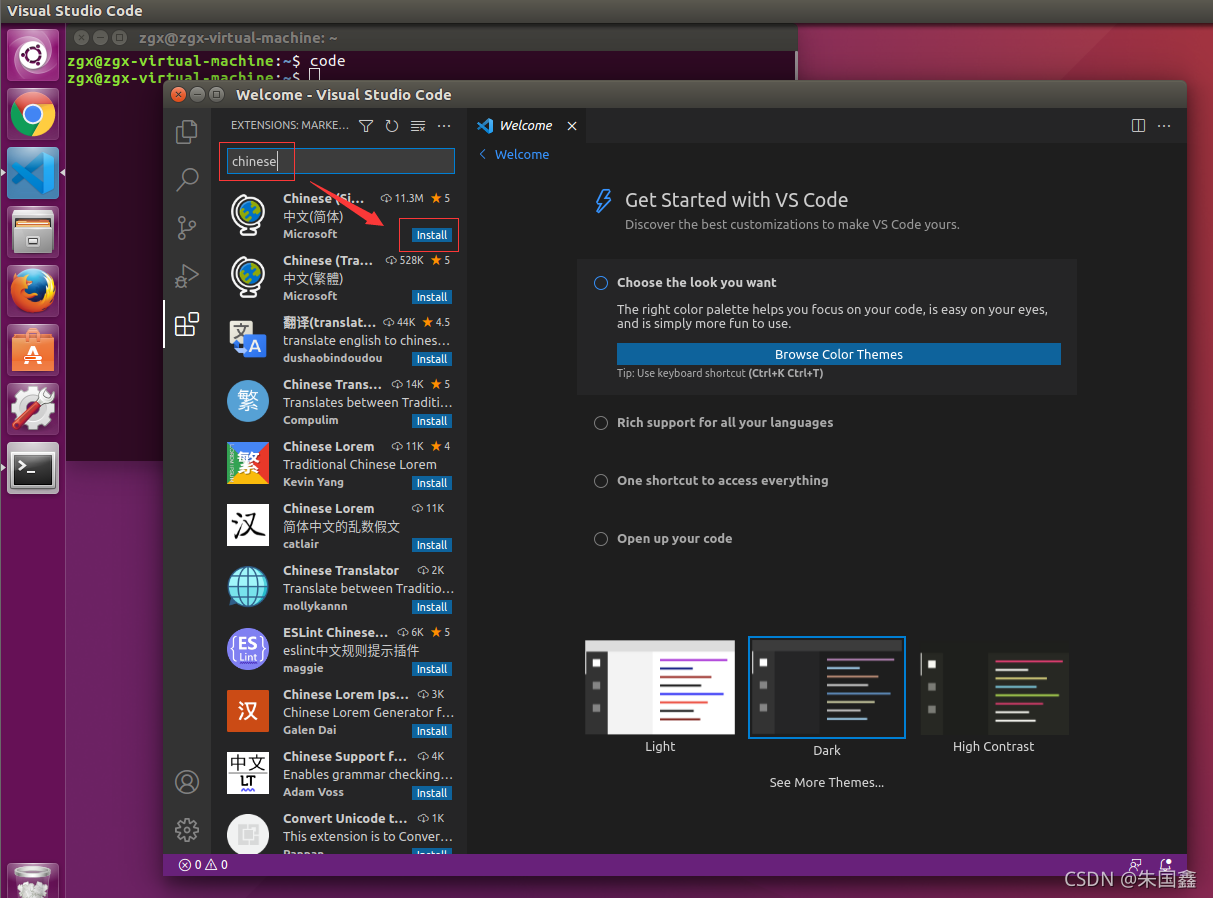This screenshot has width=1213, height=898.
Task: Open Files manager from Ubuntu dock
Action: pyautogui.click(x=33, y=232)
